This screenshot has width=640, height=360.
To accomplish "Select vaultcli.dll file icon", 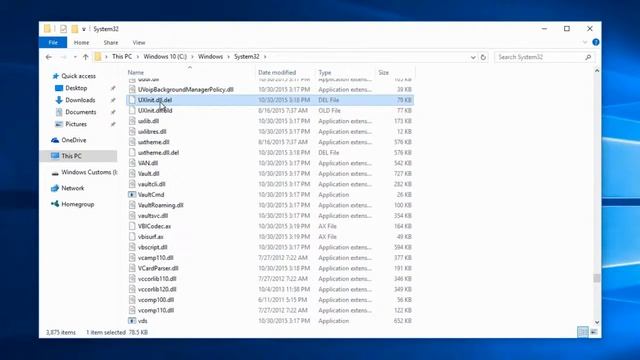I will 132,184.
